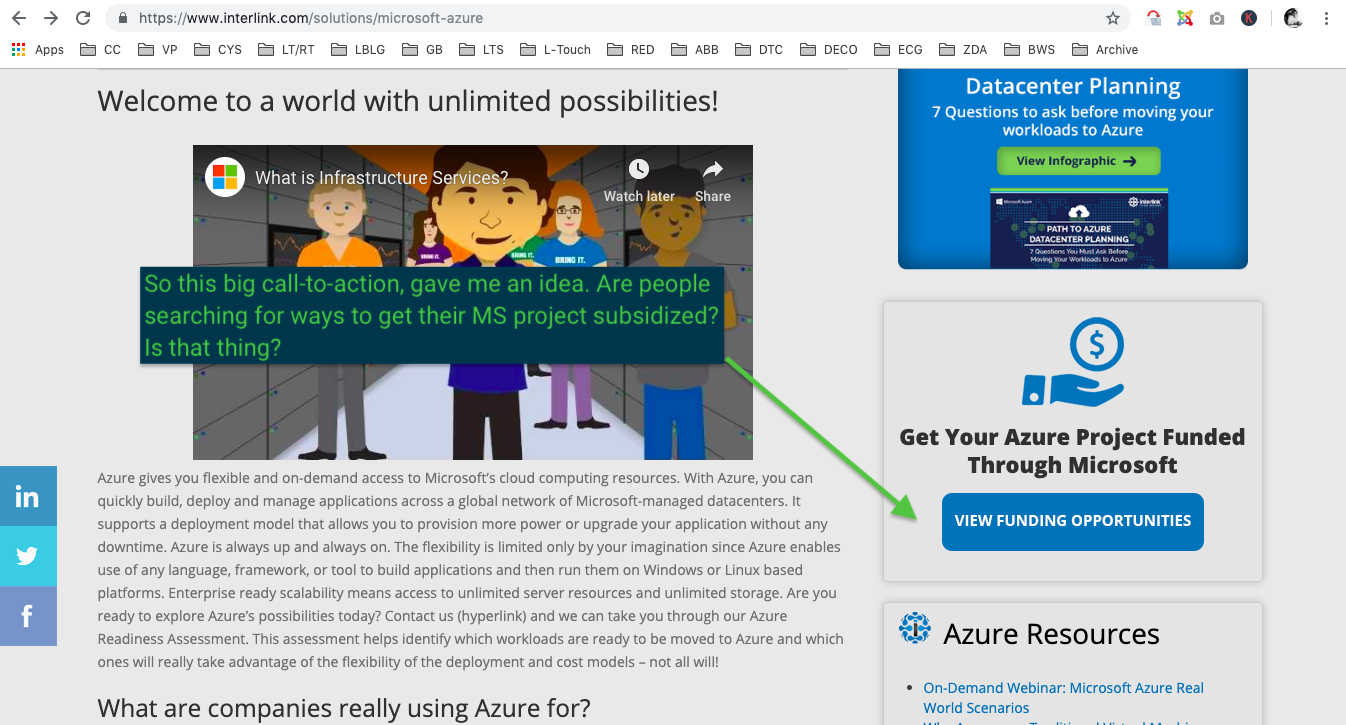Open the ZDA bookmark folder

point(964,49)
